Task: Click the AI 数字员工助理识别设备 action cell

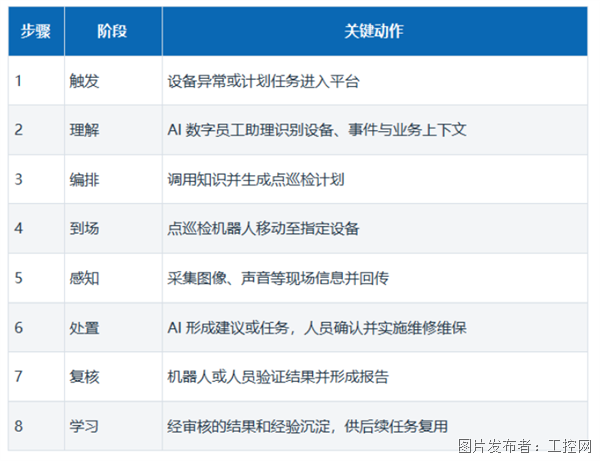Action: pyautogui.click(x=375, y=130)
